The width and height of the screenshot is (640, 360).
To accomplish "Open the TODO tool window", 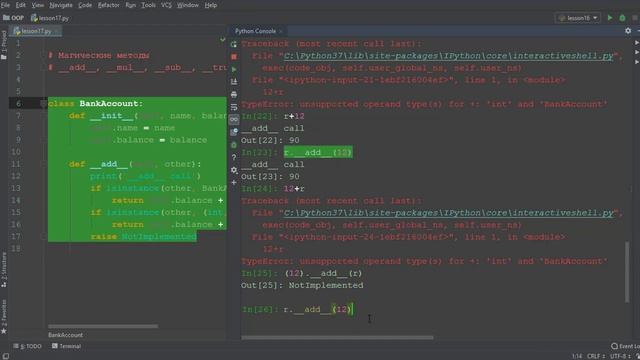I will (27, 346).
